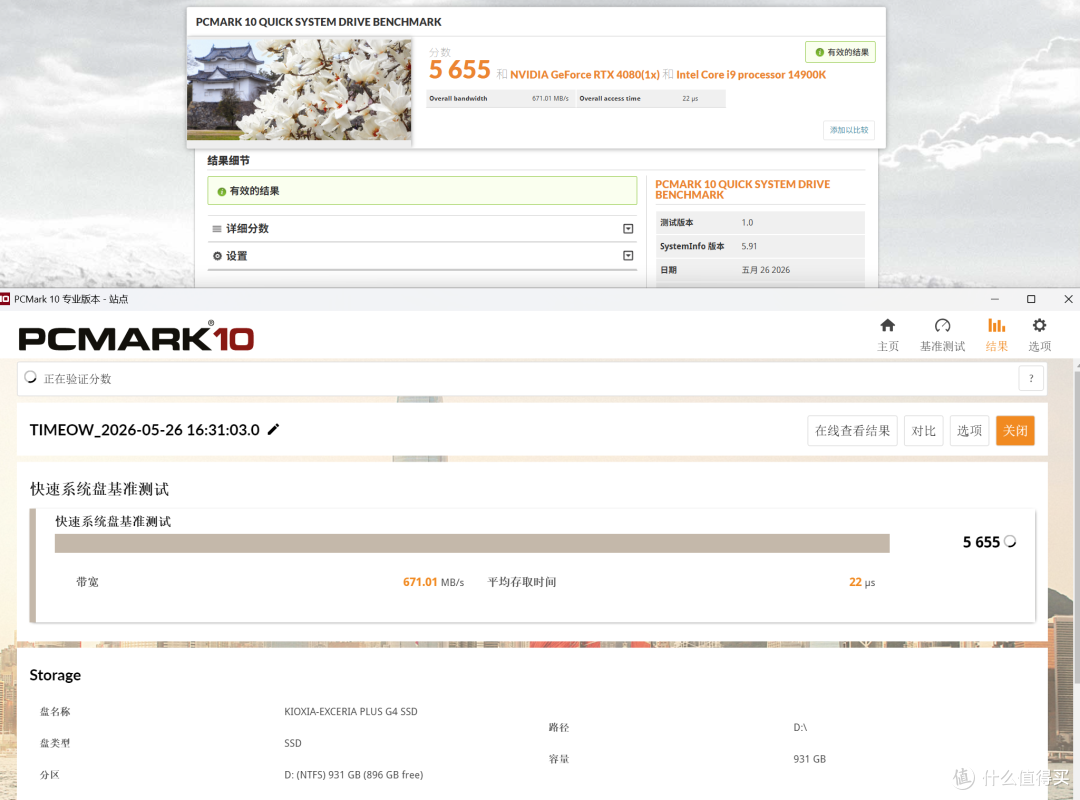Click the PCMARK10 logo
The height and width of the screenshot is (800, 1080).
(136, 337)
